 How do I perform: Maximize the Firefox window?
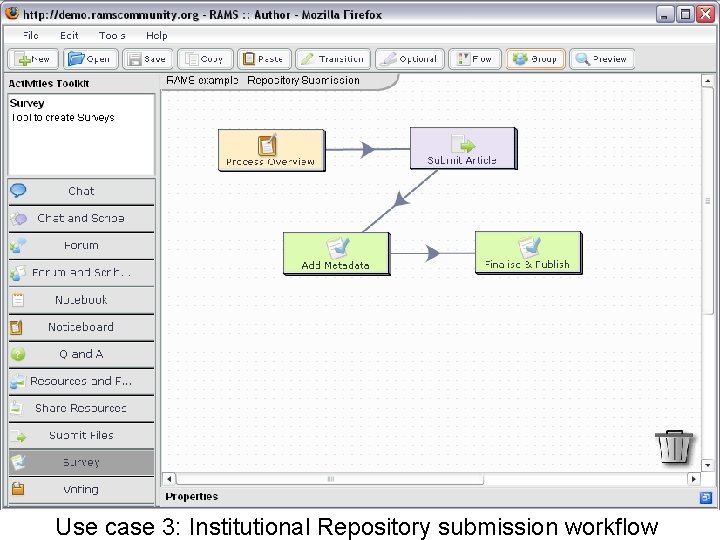(685, 14)
